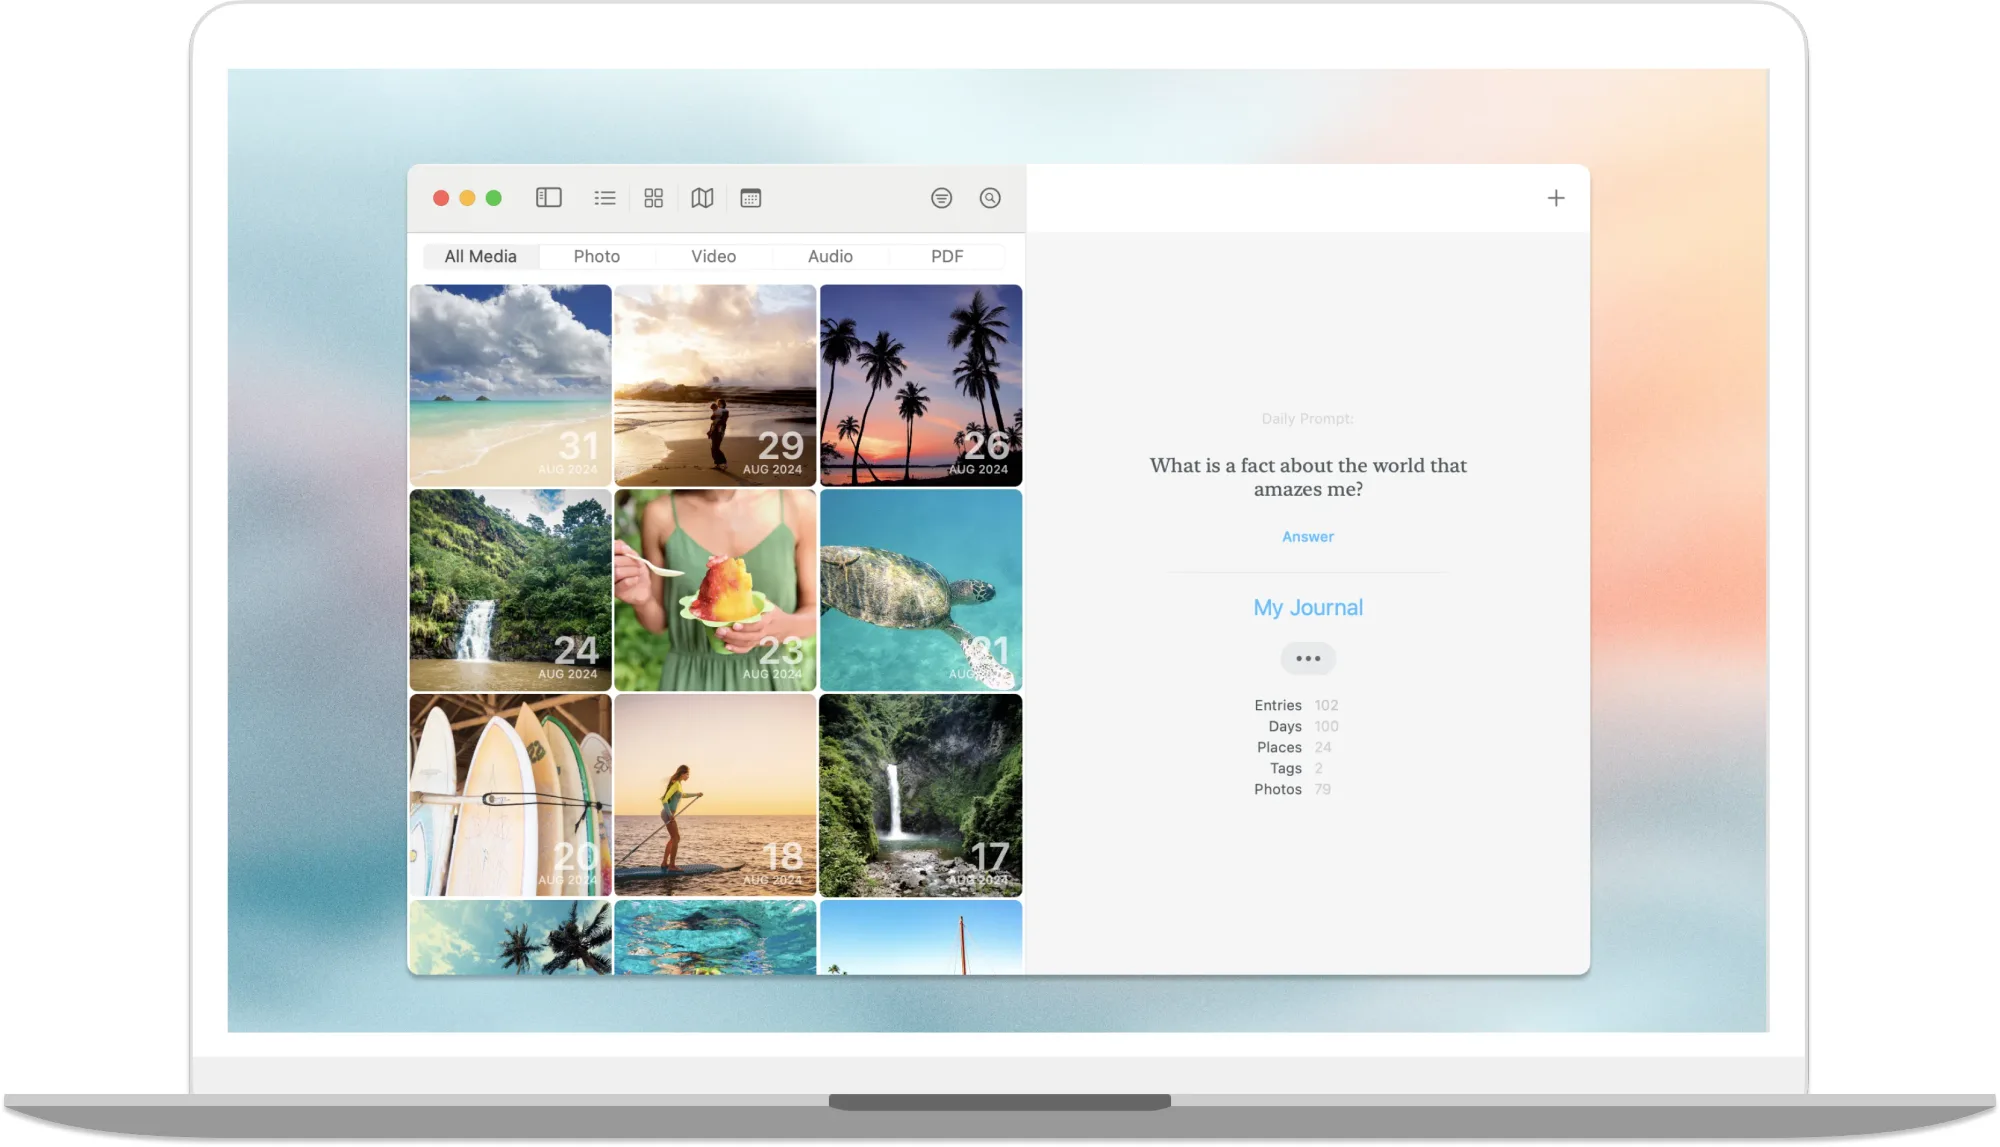
Task: Open the 18 Aug 2024 paddleboard photo
Action: tap(715, 795)
